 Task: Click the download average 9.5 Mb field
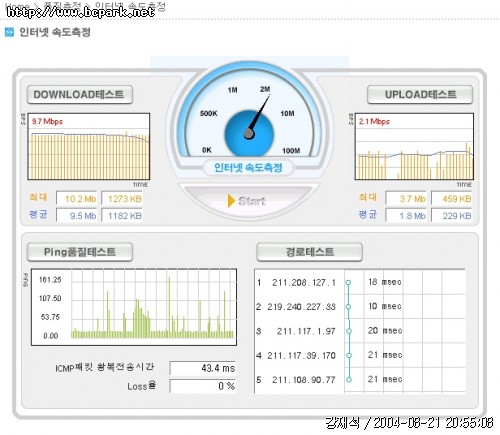point(77,215)
